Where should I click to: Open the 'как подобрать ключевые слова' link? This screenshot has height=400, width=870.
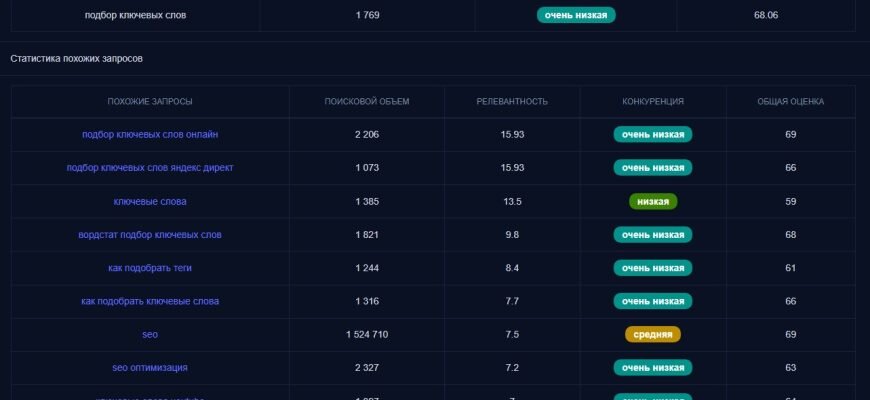pos(150,301)
